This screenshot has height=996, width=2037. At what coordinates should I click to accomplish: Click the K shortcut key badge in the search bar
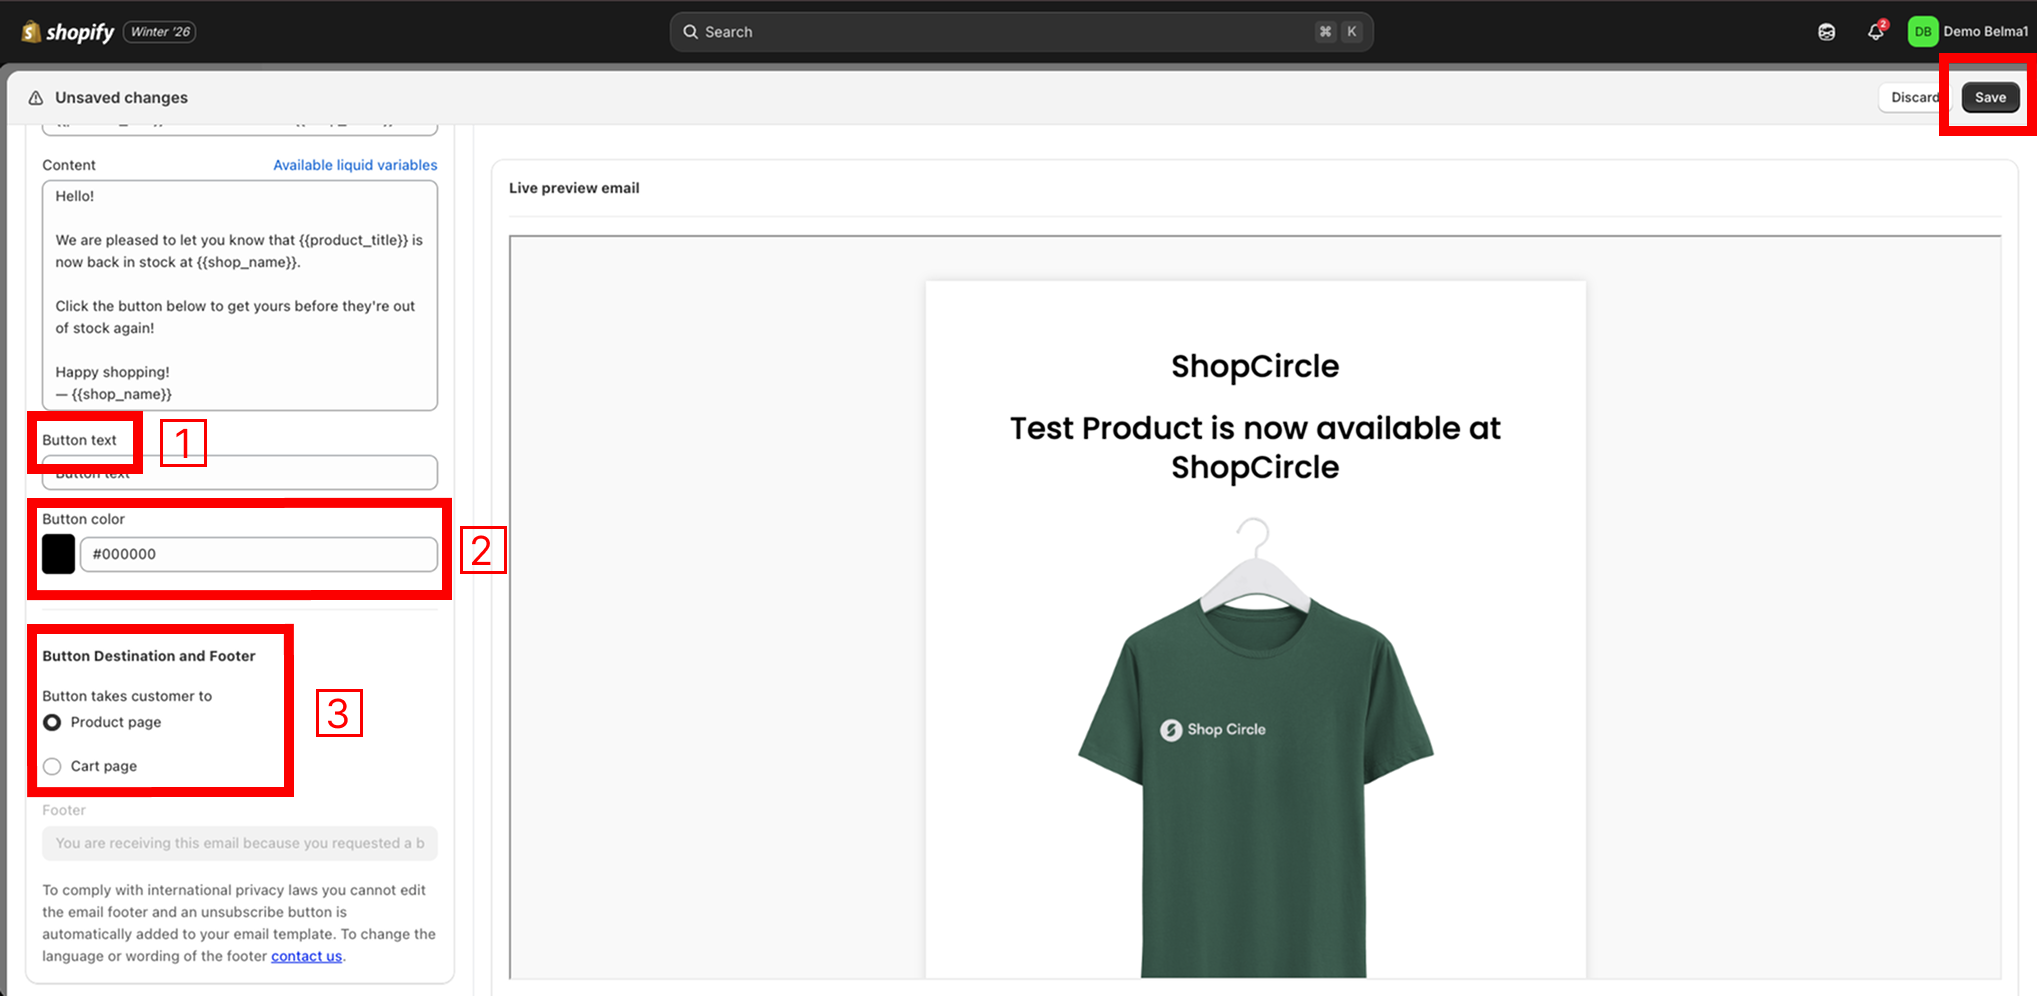[x=1351, y=32]
